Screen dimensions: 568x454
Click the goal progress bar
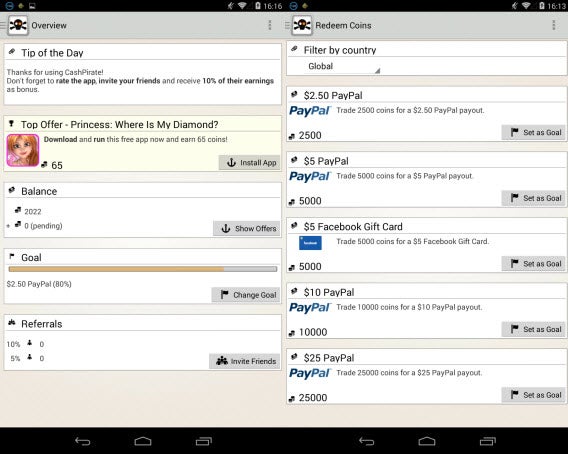[x=143, y=269]
